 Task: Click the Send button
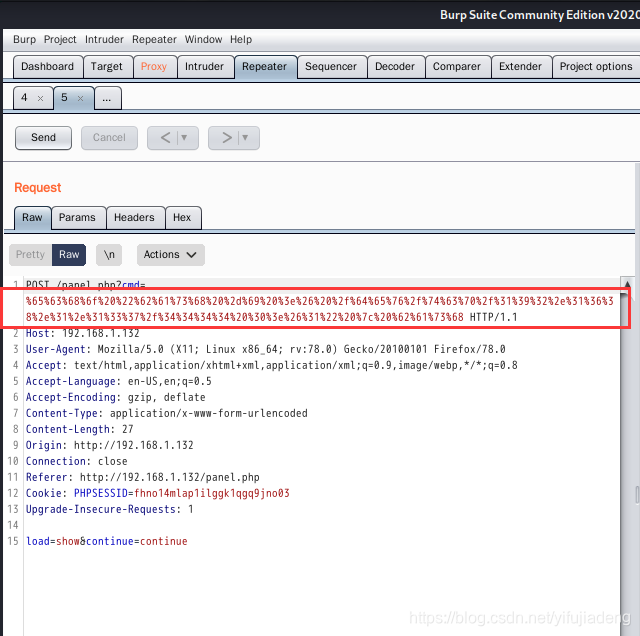(44, 138)
